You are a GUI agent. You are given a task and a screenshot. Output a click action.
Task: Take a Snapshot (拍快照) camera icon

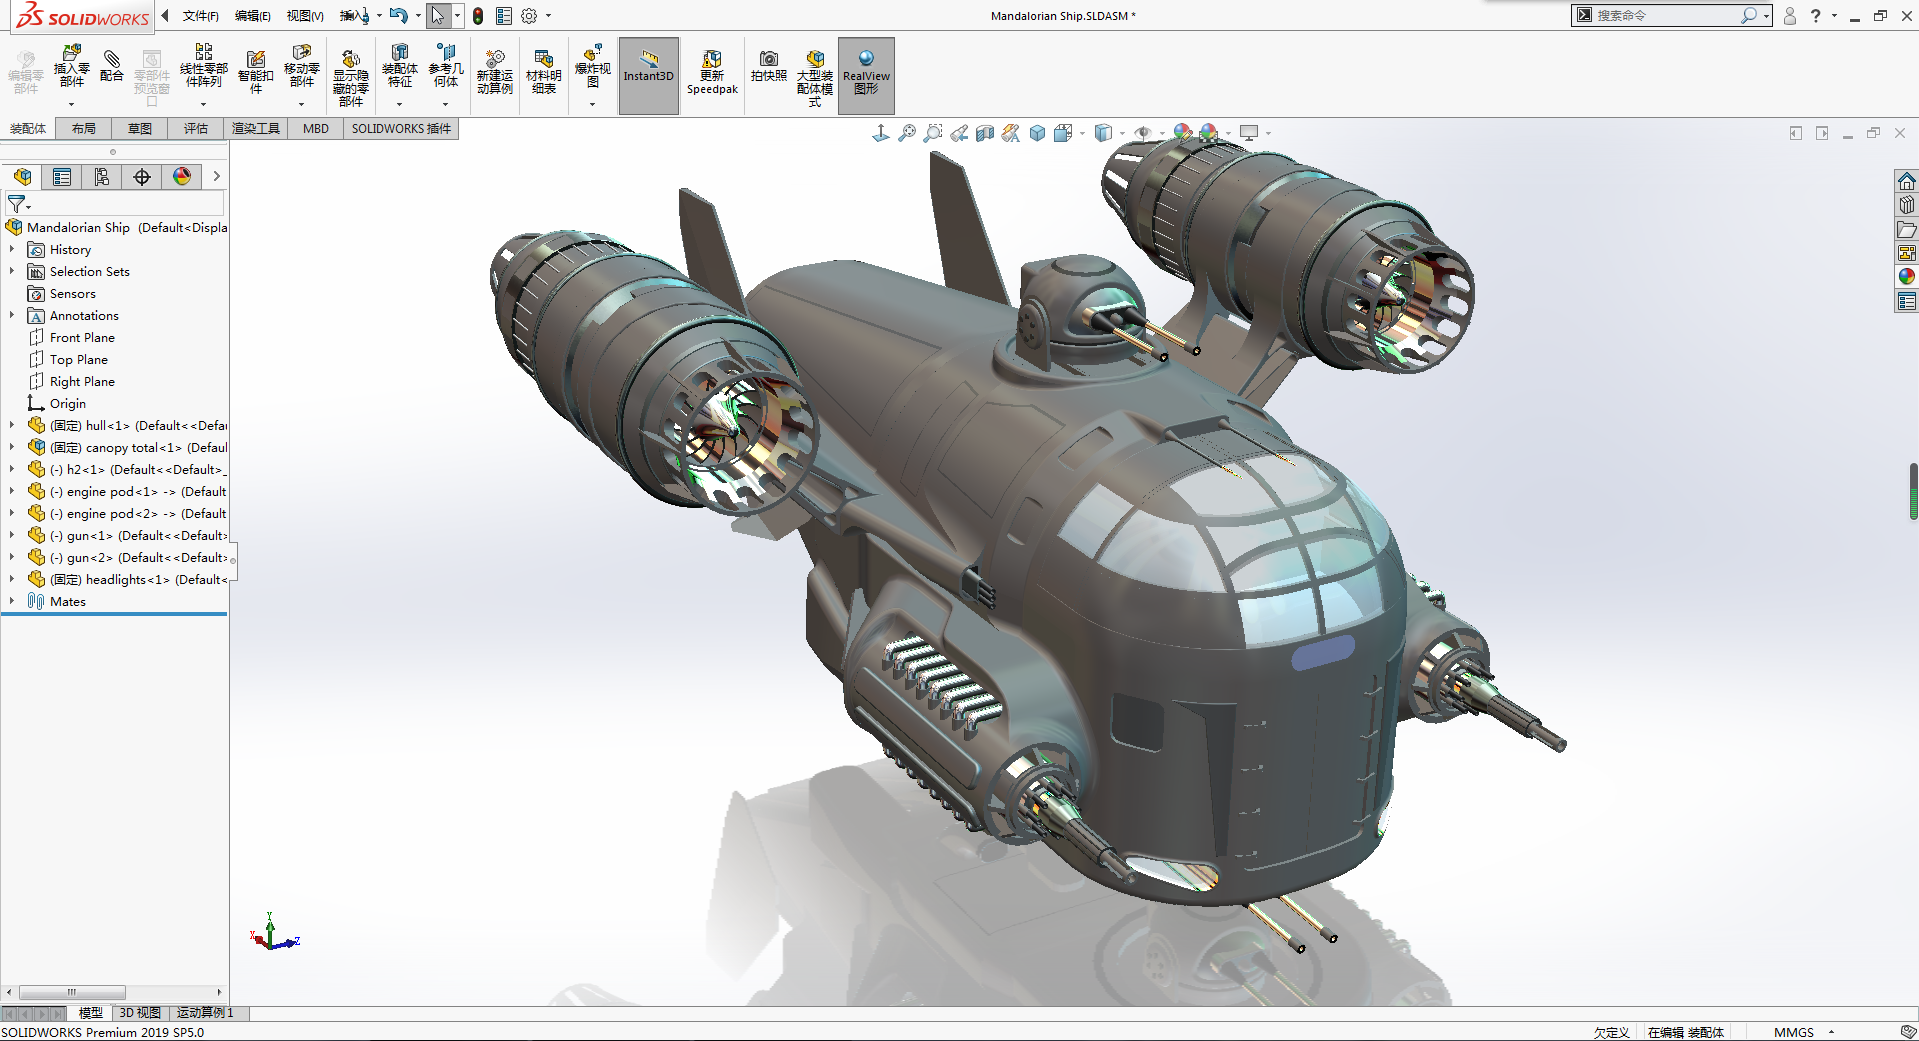click(x=768, y=66)
